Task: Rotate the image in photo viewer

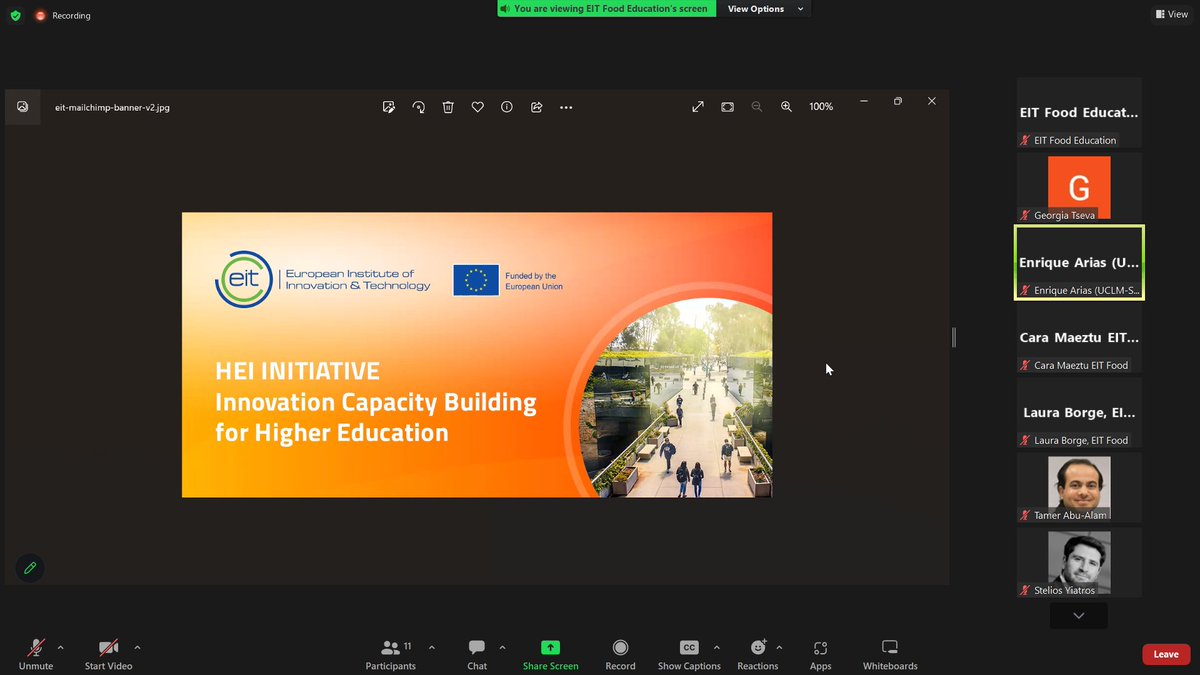Action: [x=419, y=107]
